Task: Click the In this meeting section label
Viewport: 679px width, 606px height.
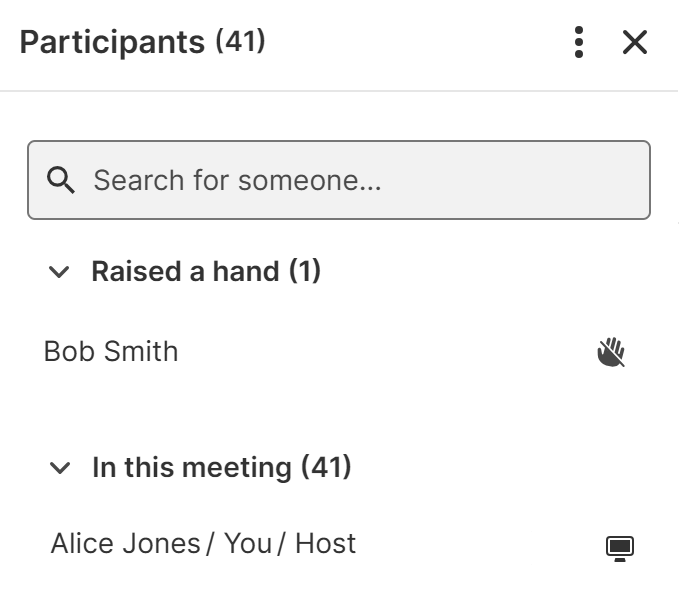Action: click(x=191, y=467)
